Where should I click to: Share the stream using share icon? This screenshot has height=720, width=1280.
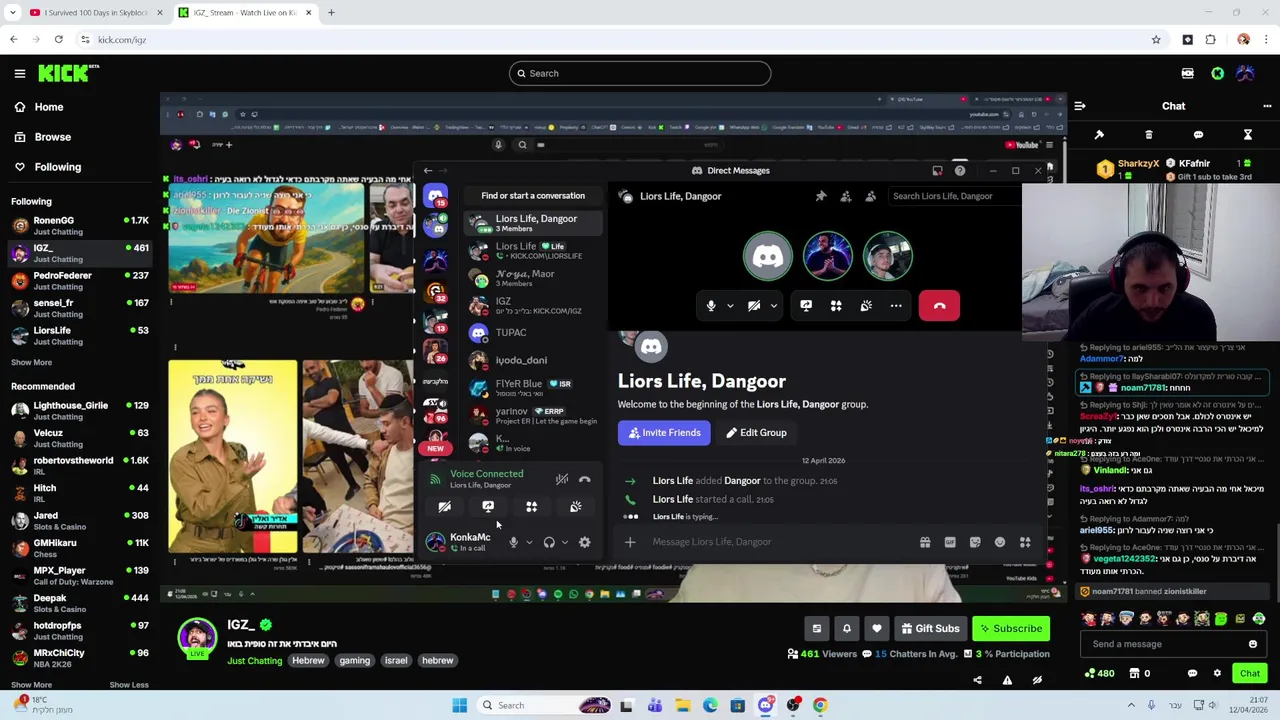click(x=977, y=680)
